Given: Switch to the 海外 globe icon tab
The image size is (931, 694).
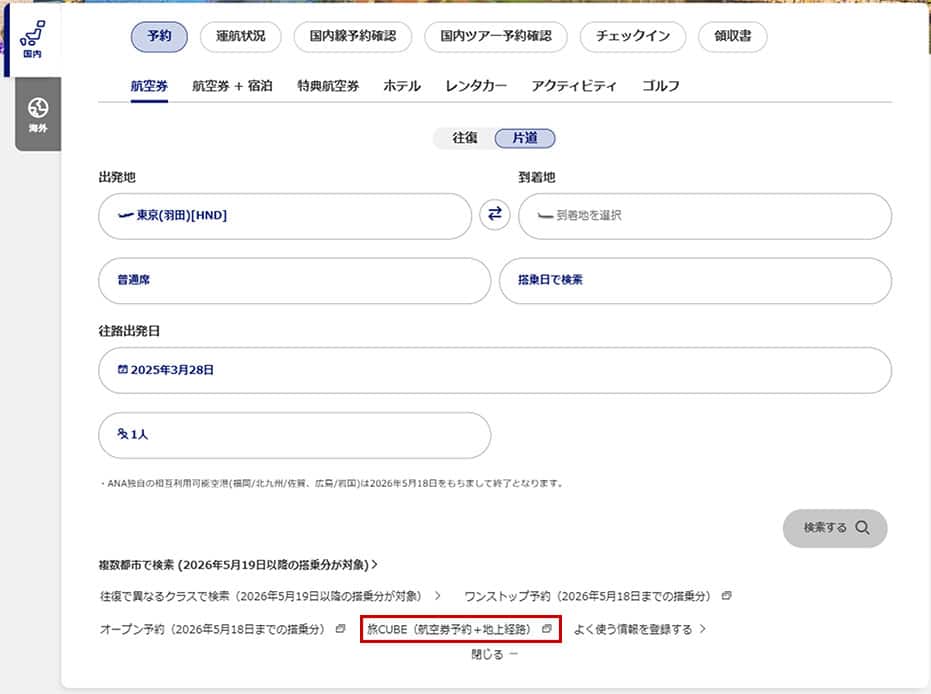Looking at the screenshot, I should pyautogui.click(x=38, y=113).
